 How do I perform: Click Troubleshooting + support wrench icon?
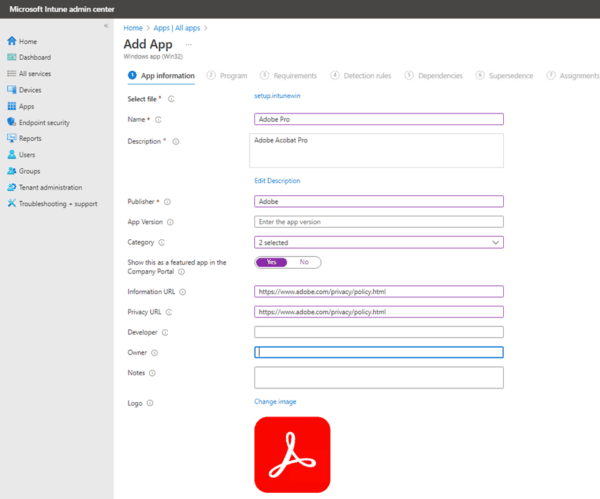[12, 203]
